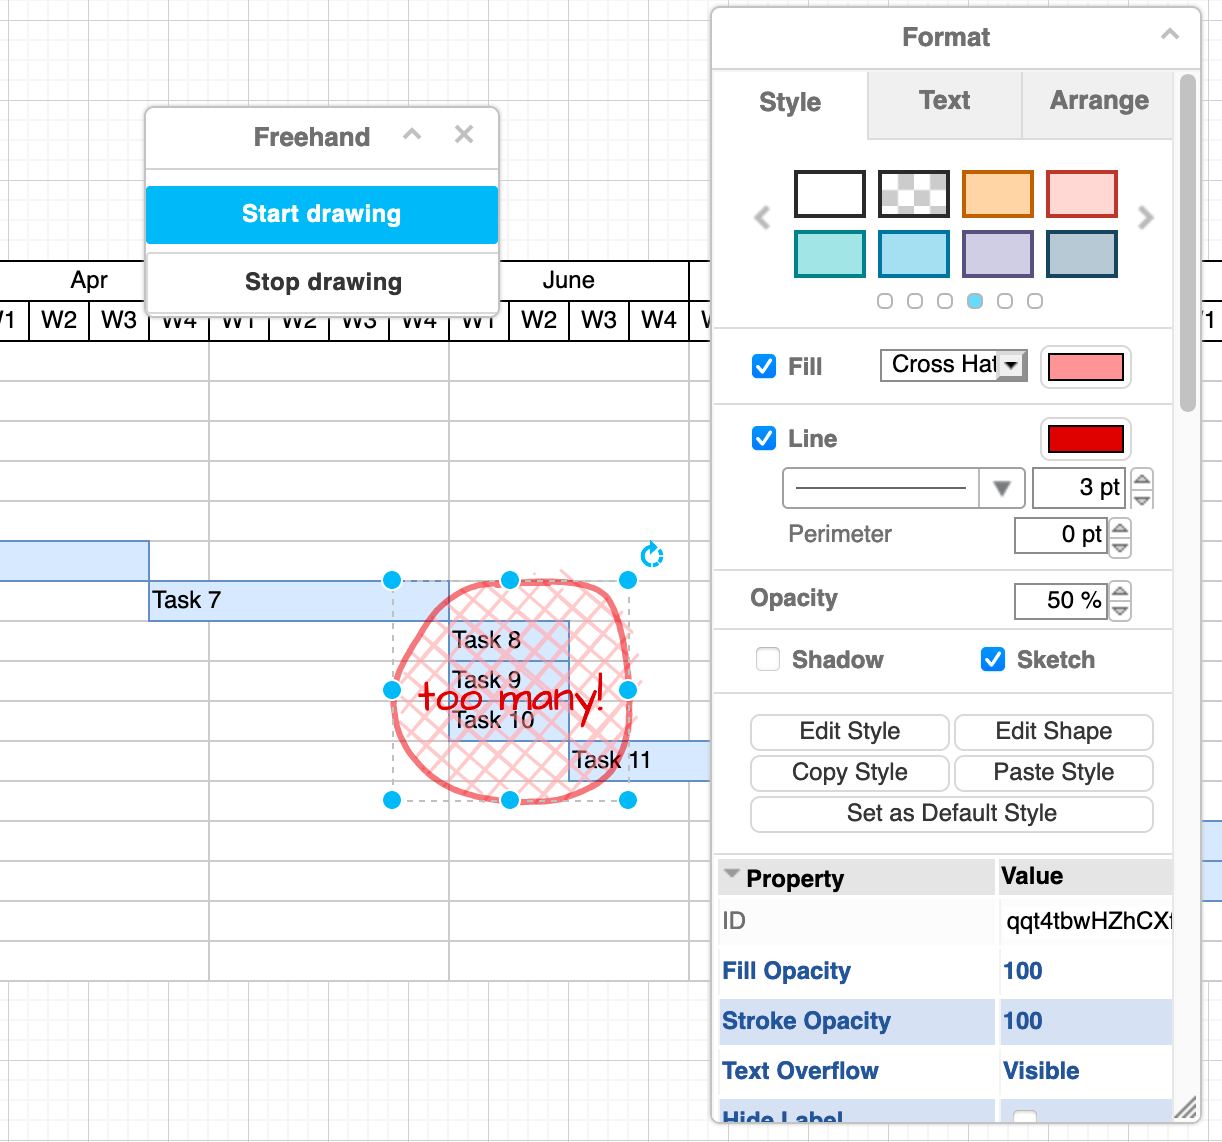The height and width of the screenshot is (1142, 1222).
Task: Click the rotate handle above the selected shape
Action: (x=652, y=555)
